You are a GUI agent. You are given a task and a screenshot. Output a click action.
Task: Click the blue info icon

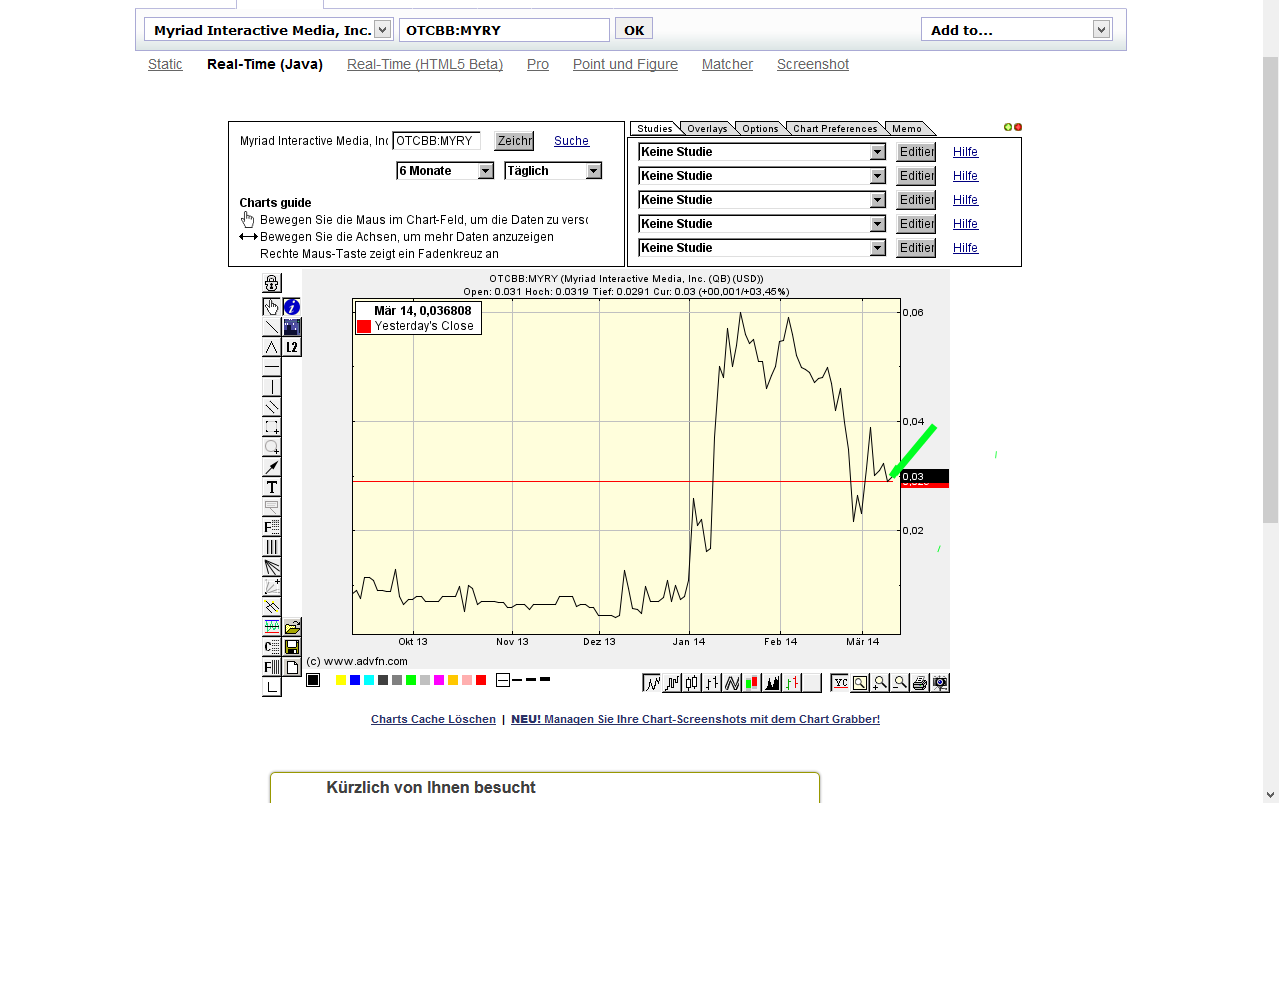[x=292, y=307]
